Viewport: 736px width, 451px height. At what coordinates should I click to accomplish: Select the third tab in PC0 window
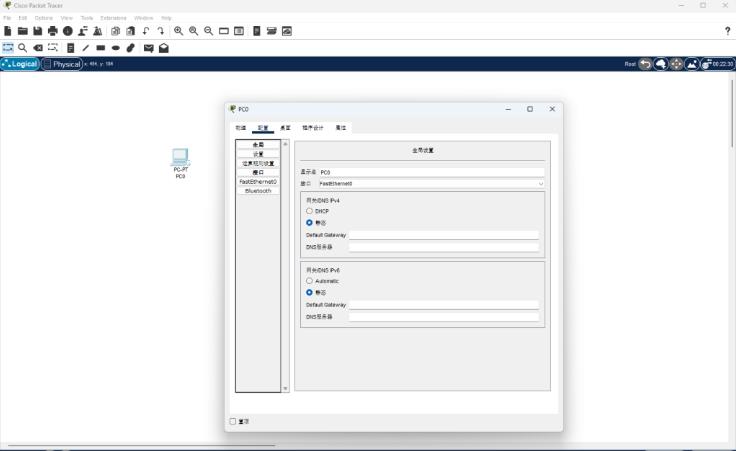(285, 128)
